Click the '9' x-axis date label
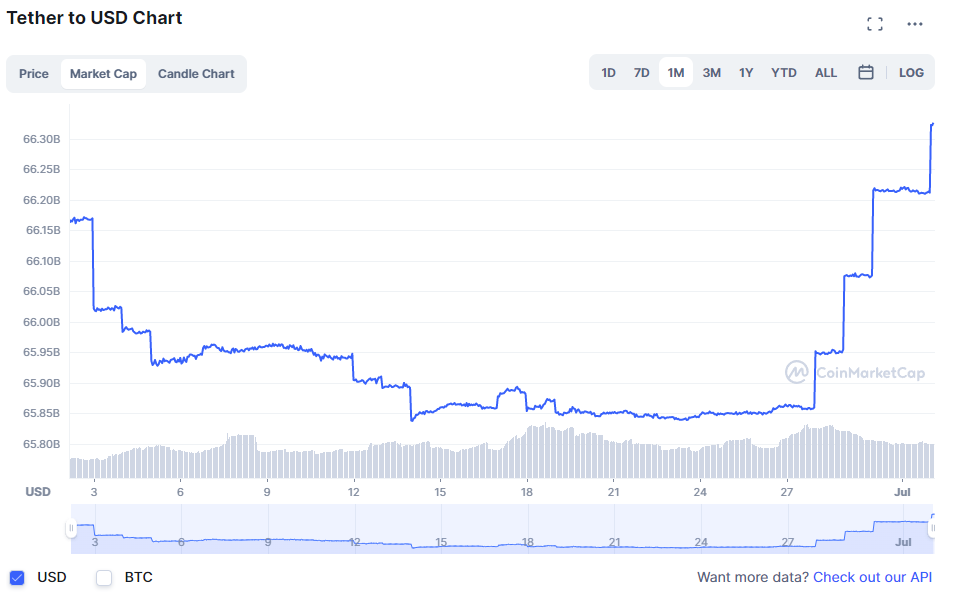The width and height of the screenshot is (959, 596). 267,492
